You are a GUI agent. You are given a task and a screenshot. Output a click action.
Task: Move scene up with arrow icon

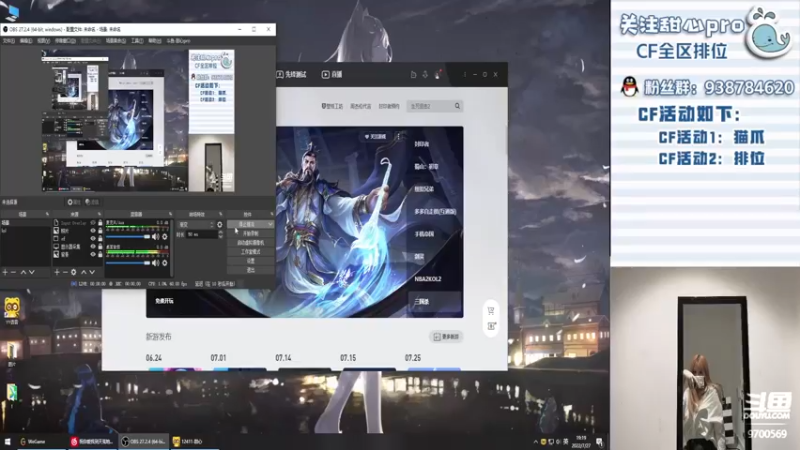pos(23,272)
